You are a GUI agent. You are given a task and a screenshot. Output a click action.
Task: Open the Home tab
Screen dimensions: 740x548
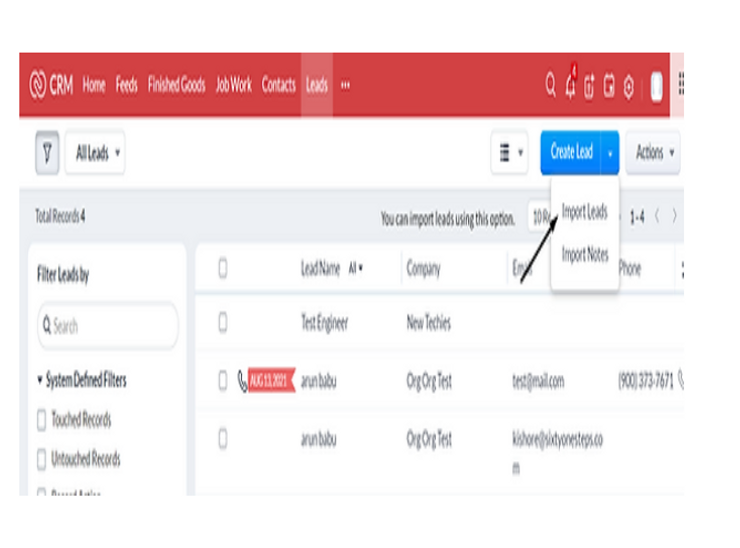pyautogui.click(x=94, y=85)
